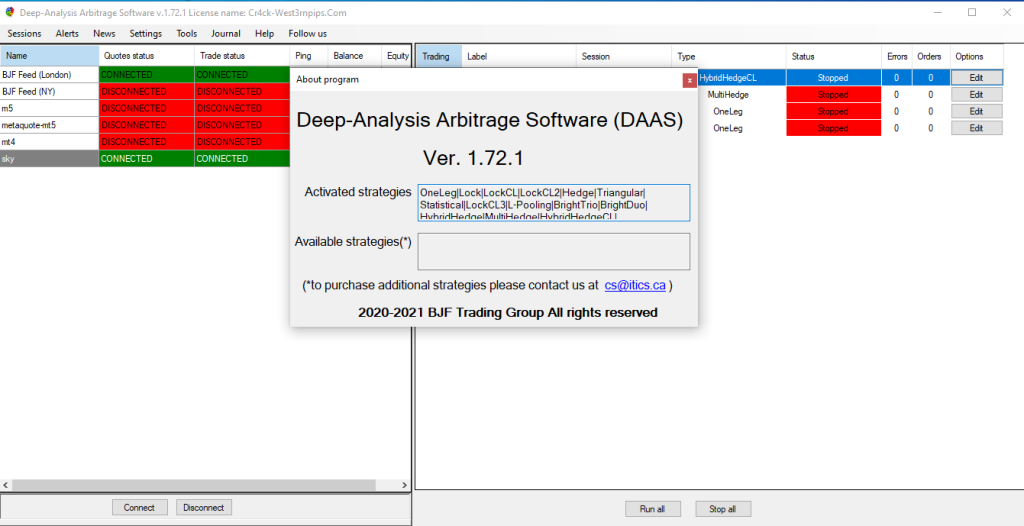
Task: Click the Quotes status column header
Action: pos(147,56)
